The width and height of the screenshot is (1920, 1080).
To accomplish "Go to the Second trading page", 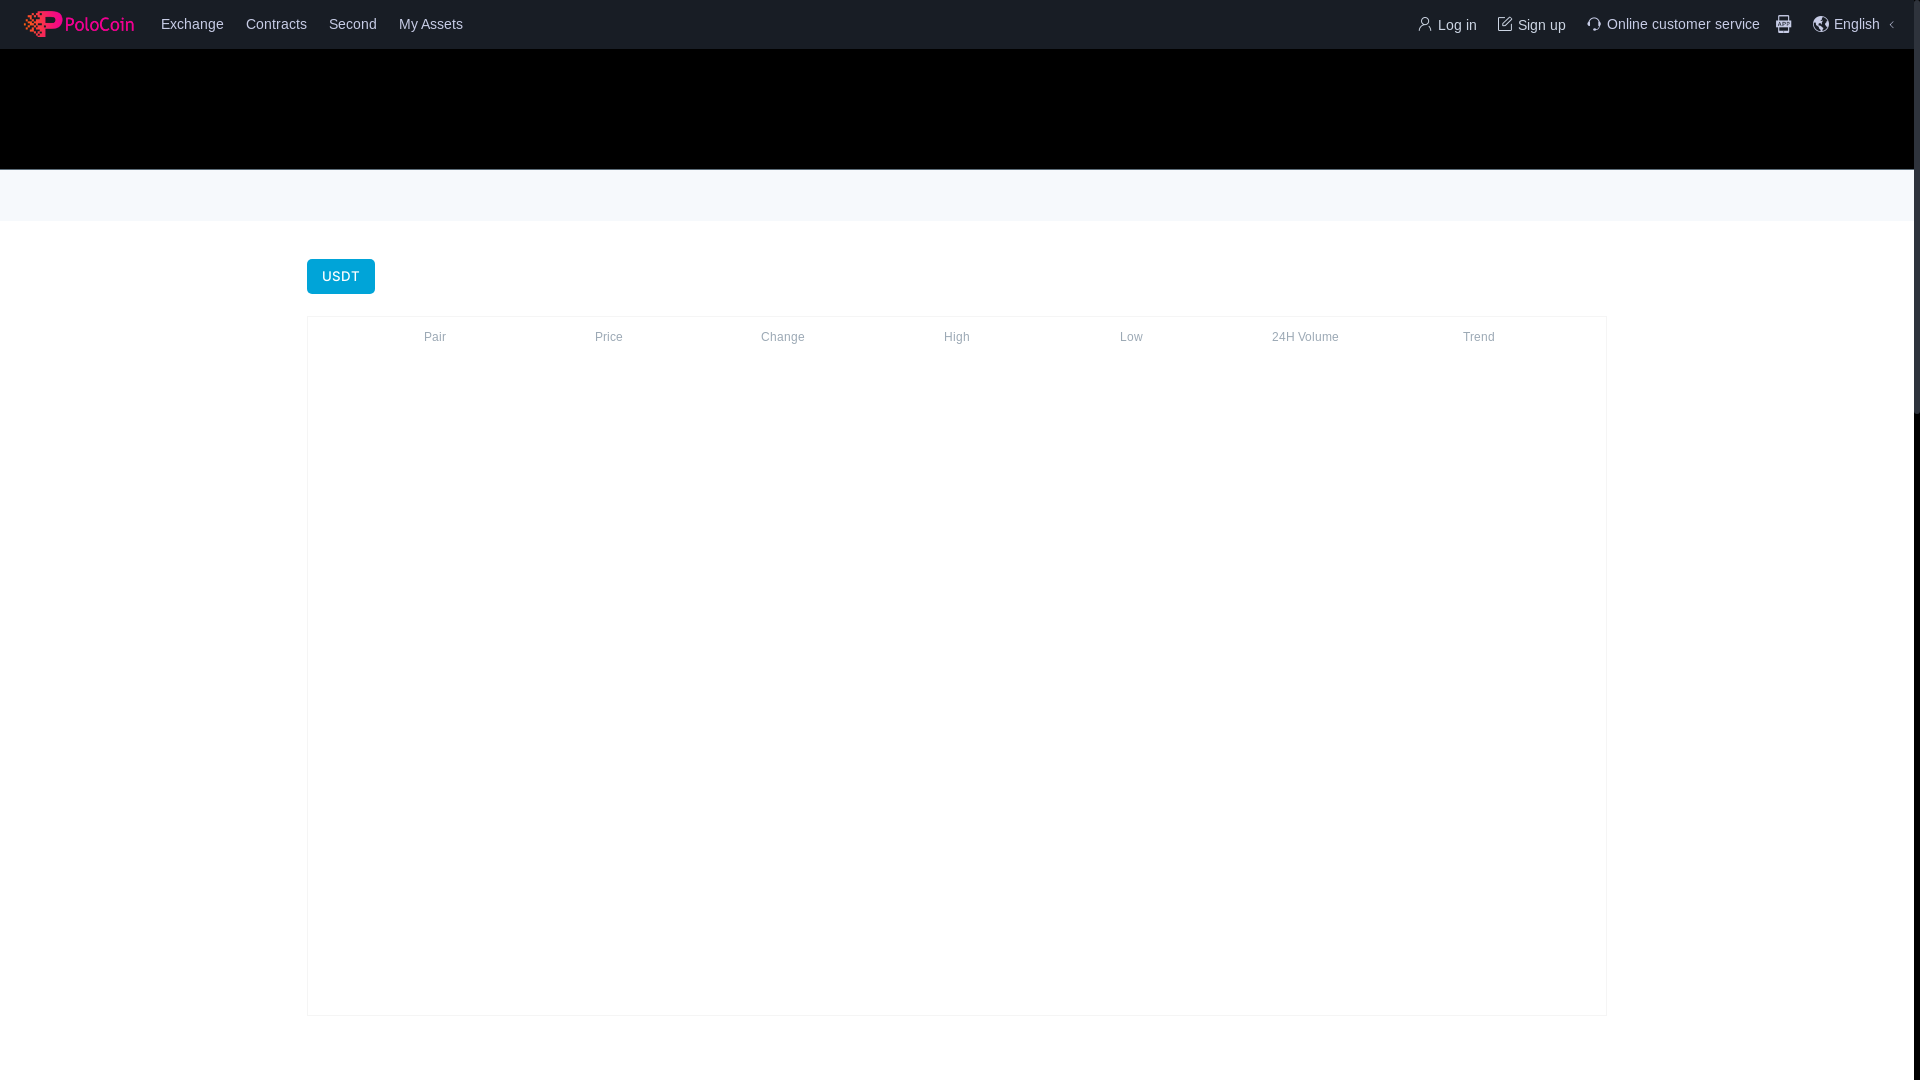I will click(352, 24).
